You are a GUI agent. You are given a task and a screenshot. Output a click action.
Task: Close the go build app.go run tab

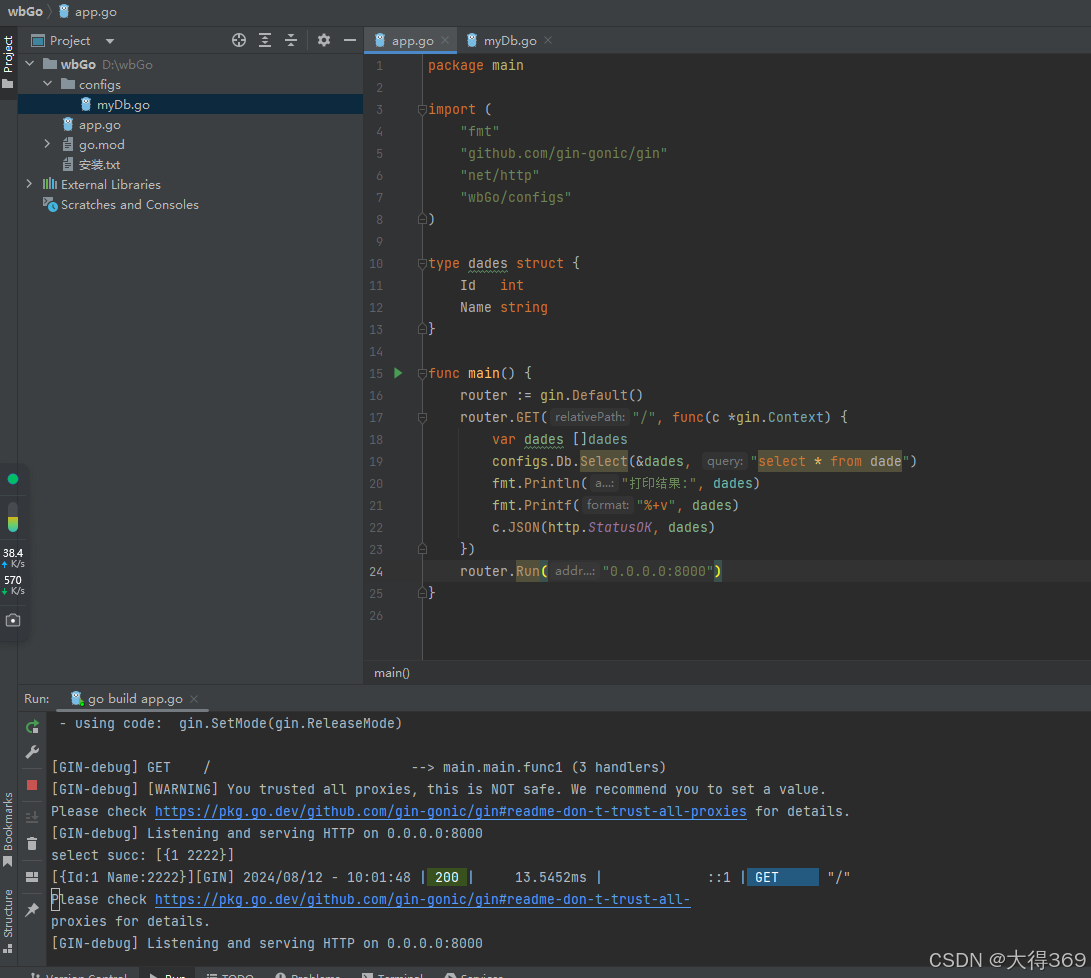point(194,698)
